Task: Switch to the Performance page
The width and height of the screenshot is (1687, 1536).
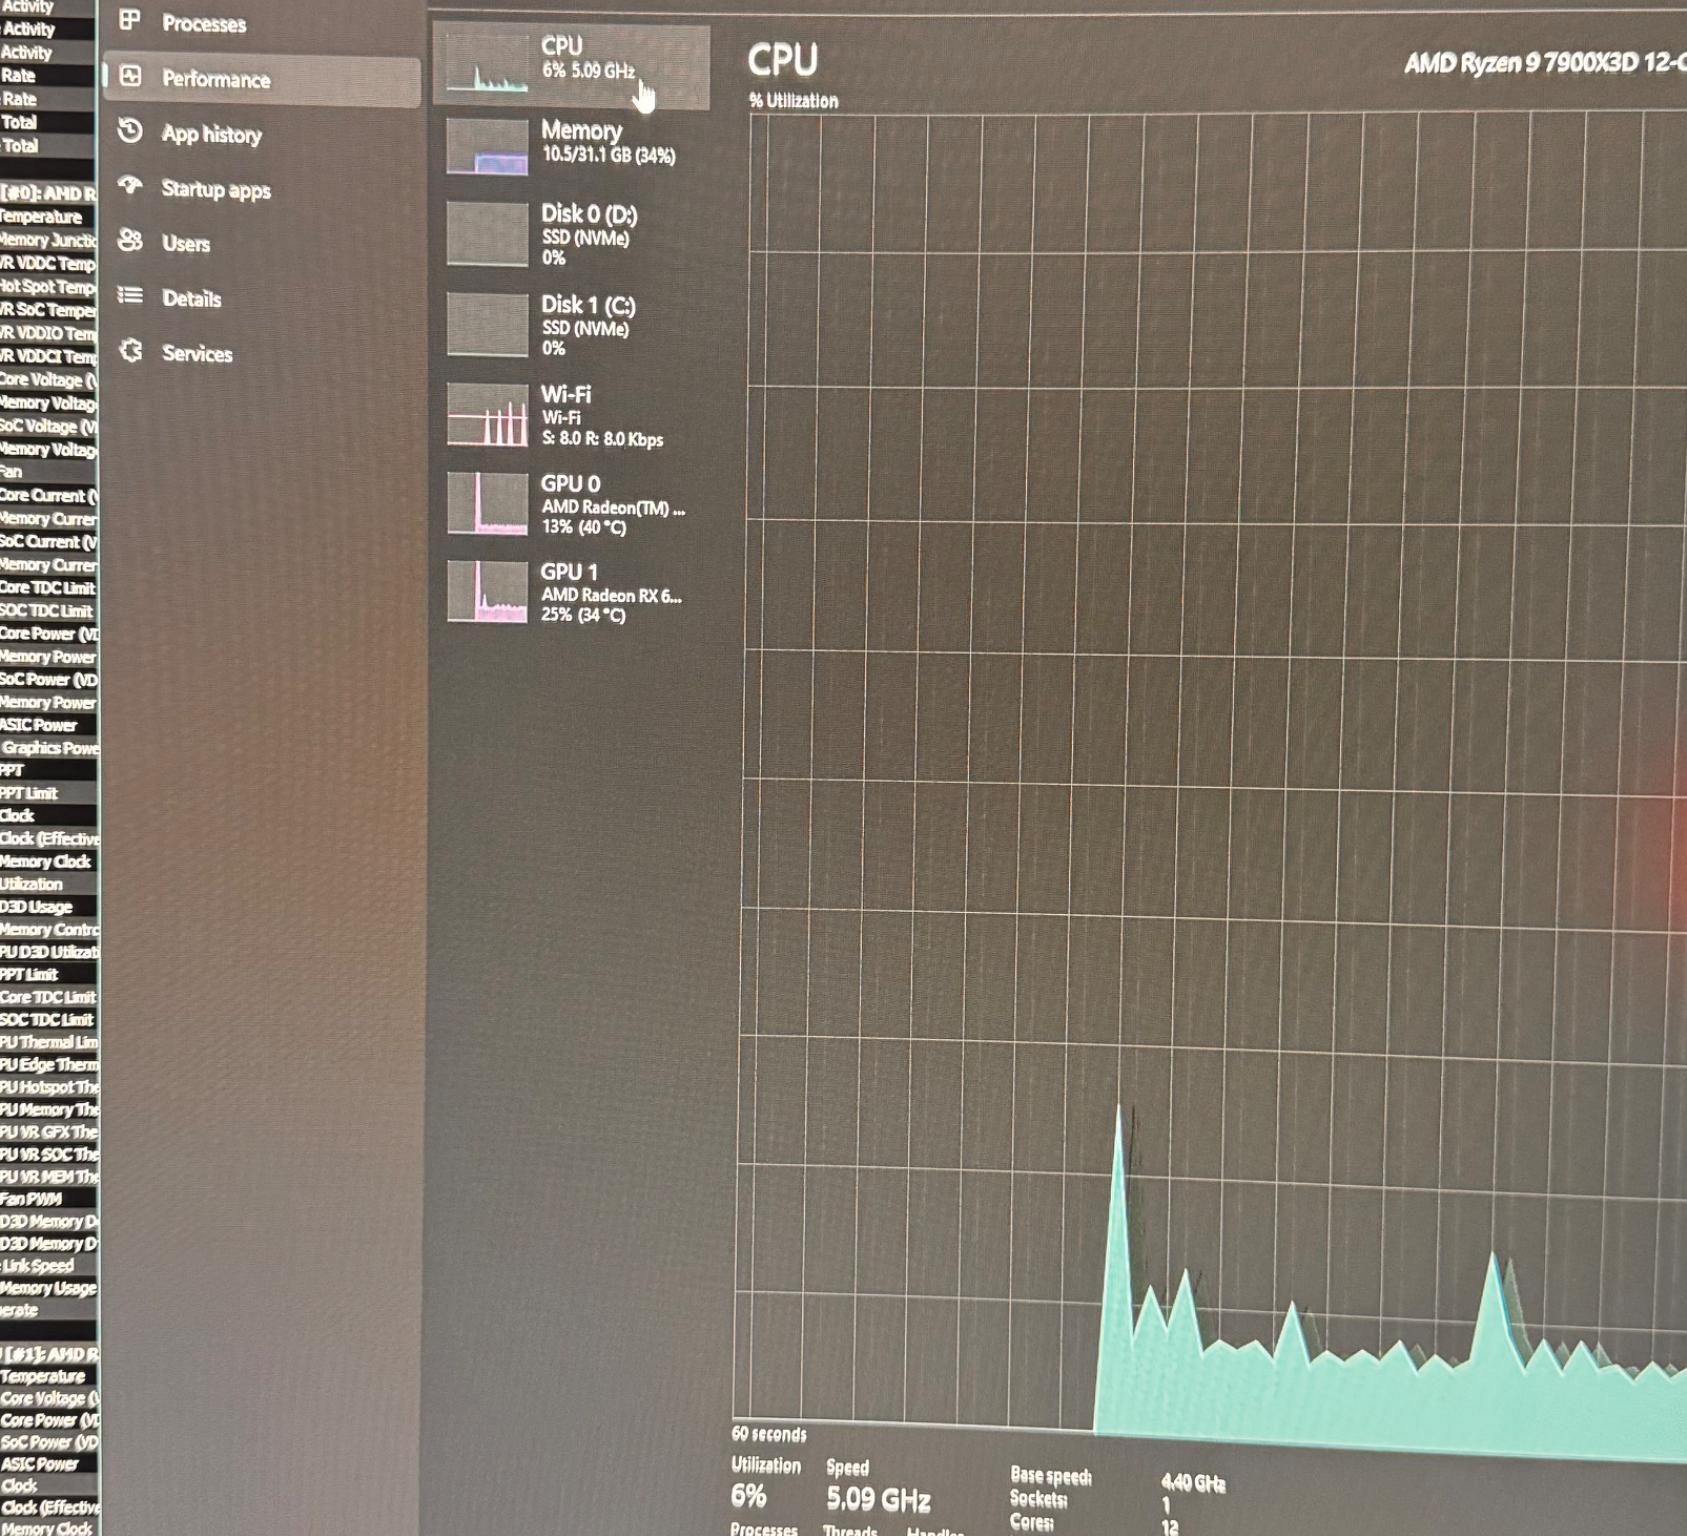Action: pyautogui.click(x=262, y=80)
